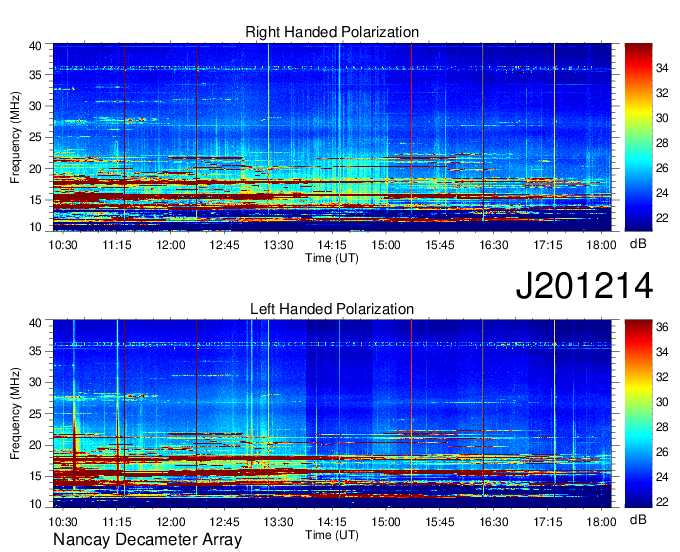
Task: Click the Left Handed plot's dB colorbar
Action: click(638, 414)
